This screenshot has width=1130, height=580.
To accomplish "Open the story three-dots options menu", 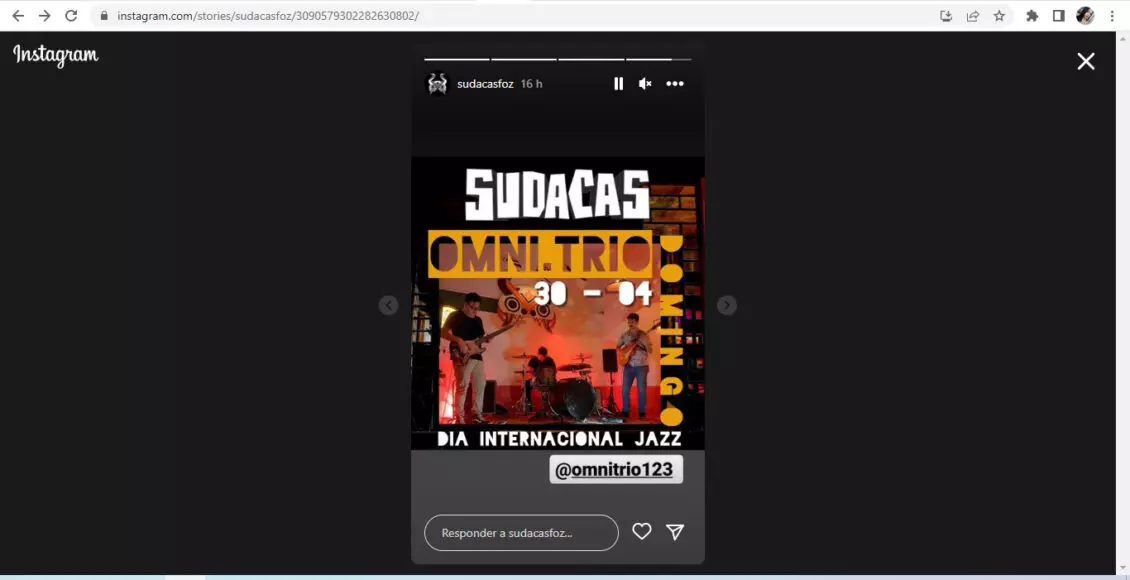I will tap(675, 84).
